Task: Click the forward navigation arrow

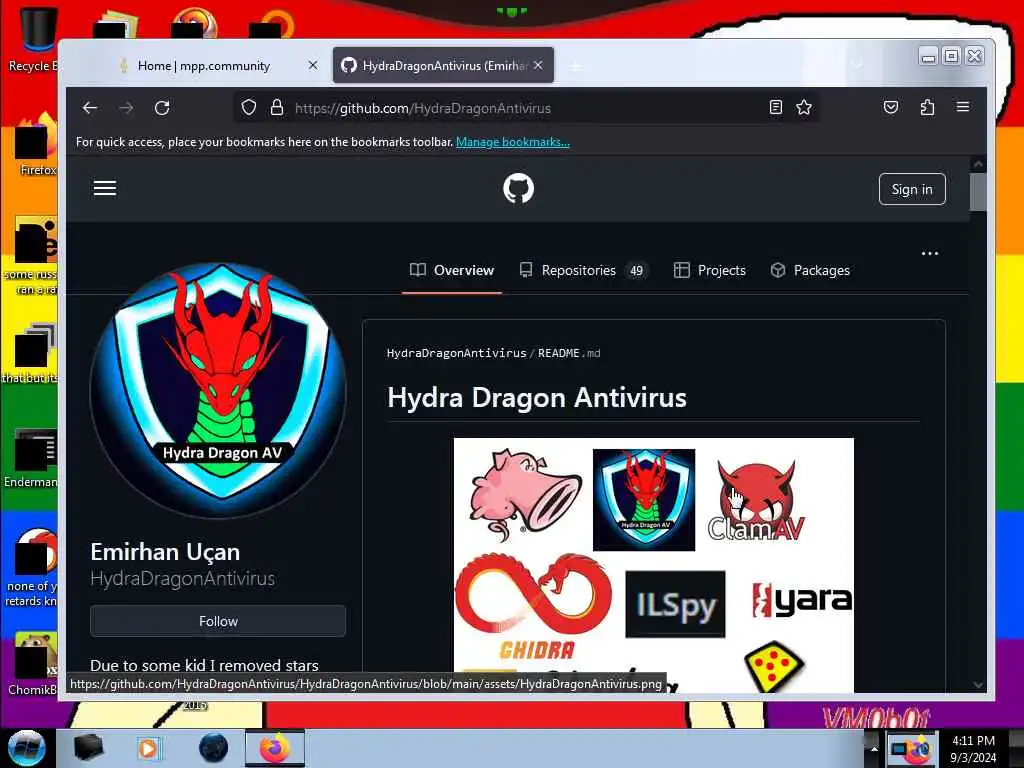Action: tap(126, 108)
